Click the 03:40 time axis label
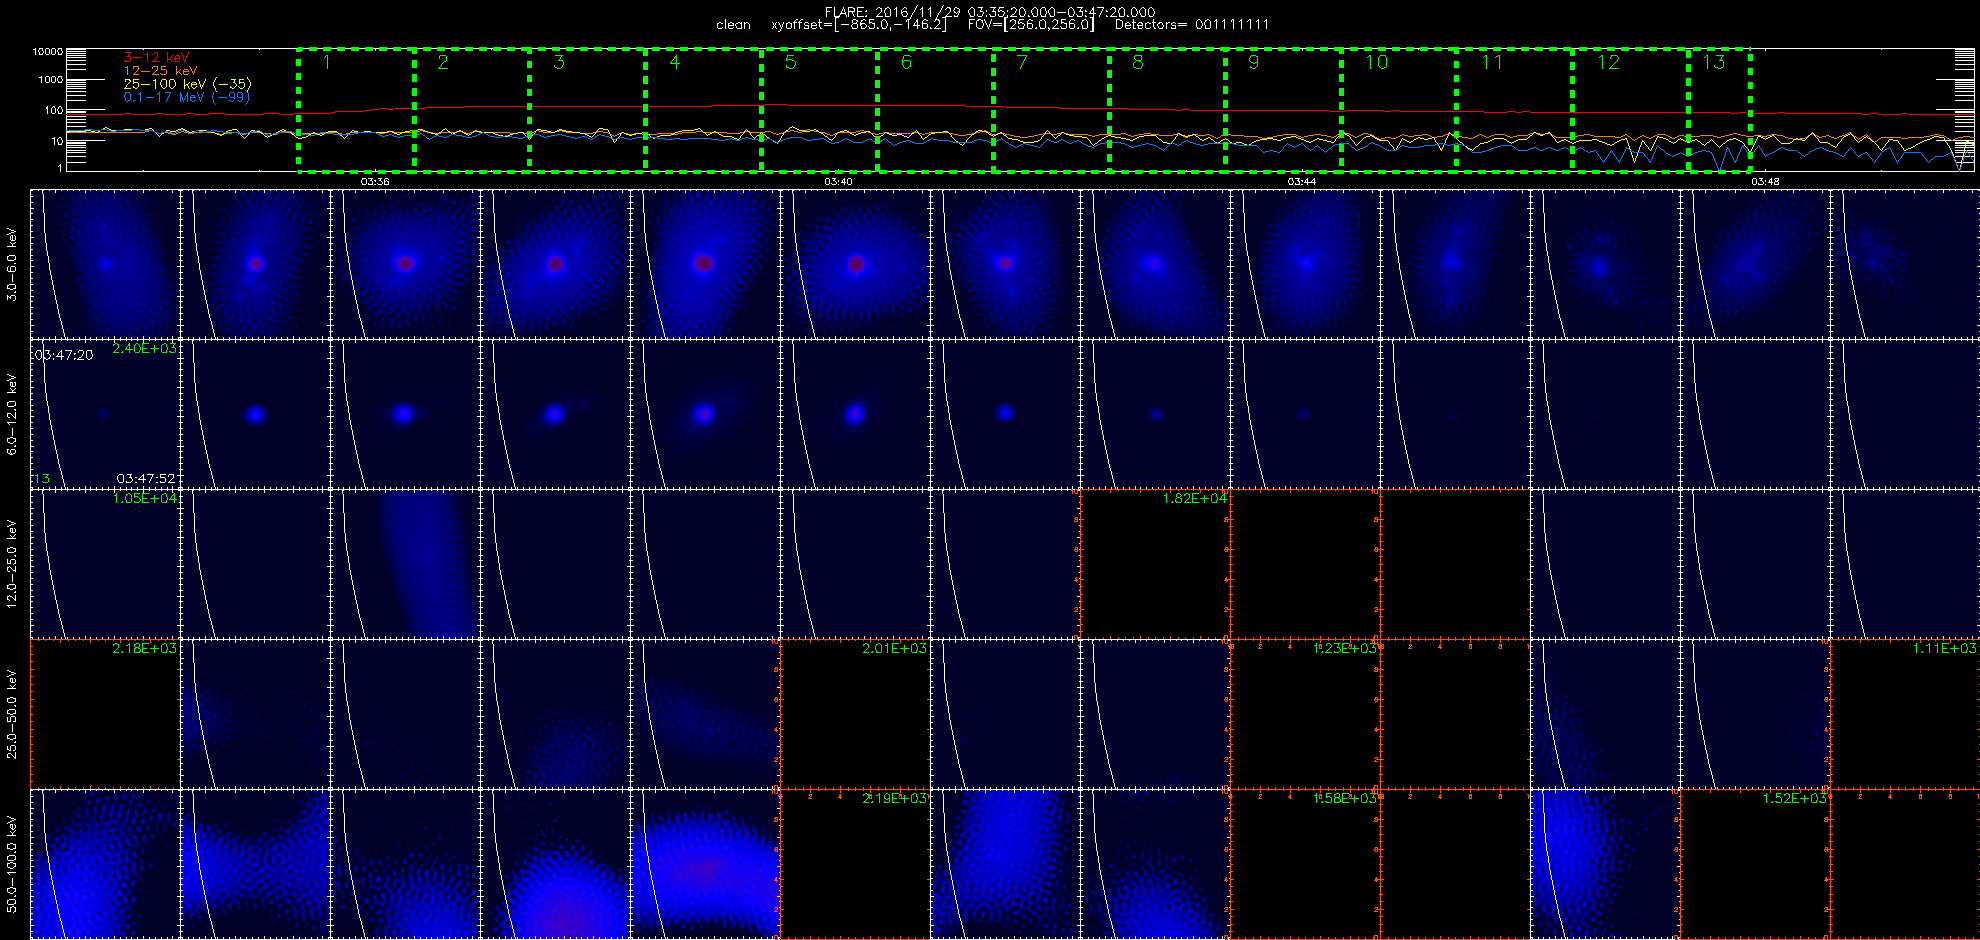Screen dimensions: 1980x940 click(838, 182)
